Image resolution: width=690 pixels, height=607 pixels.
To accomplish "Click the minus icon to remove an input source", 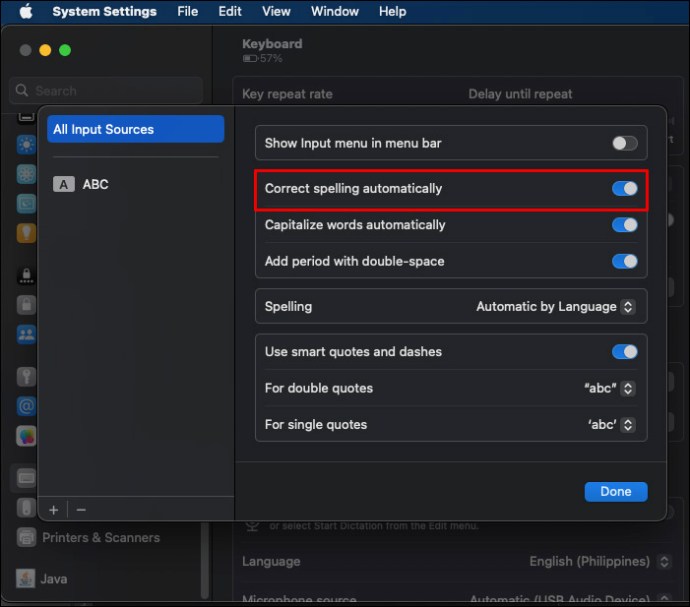I will pyautogui.click(x=81, y=510).
